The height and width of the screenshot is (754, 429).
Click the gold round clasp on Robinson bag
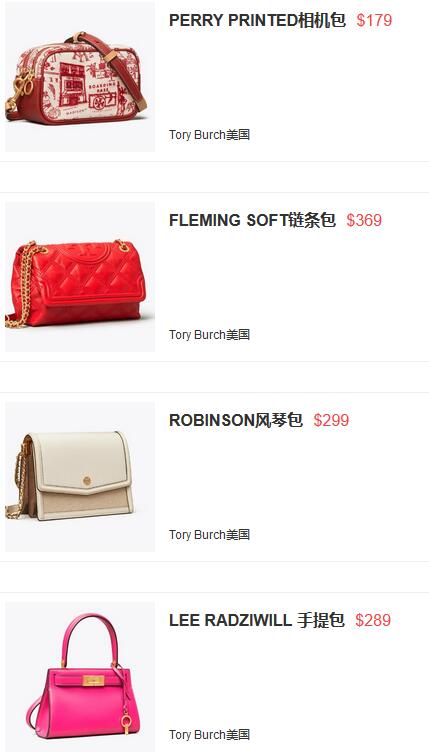click(x=87, y=480)
